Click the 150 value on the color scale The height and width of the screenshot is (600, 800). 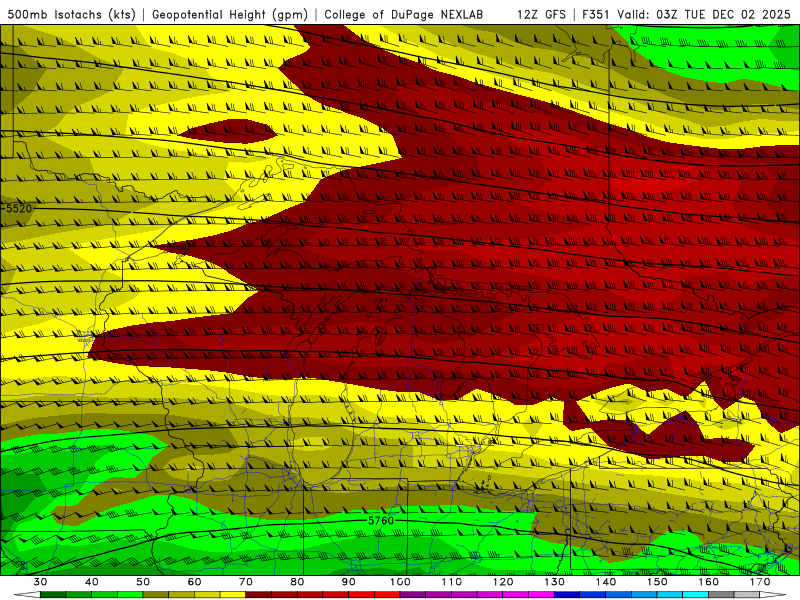coord(657,582)
